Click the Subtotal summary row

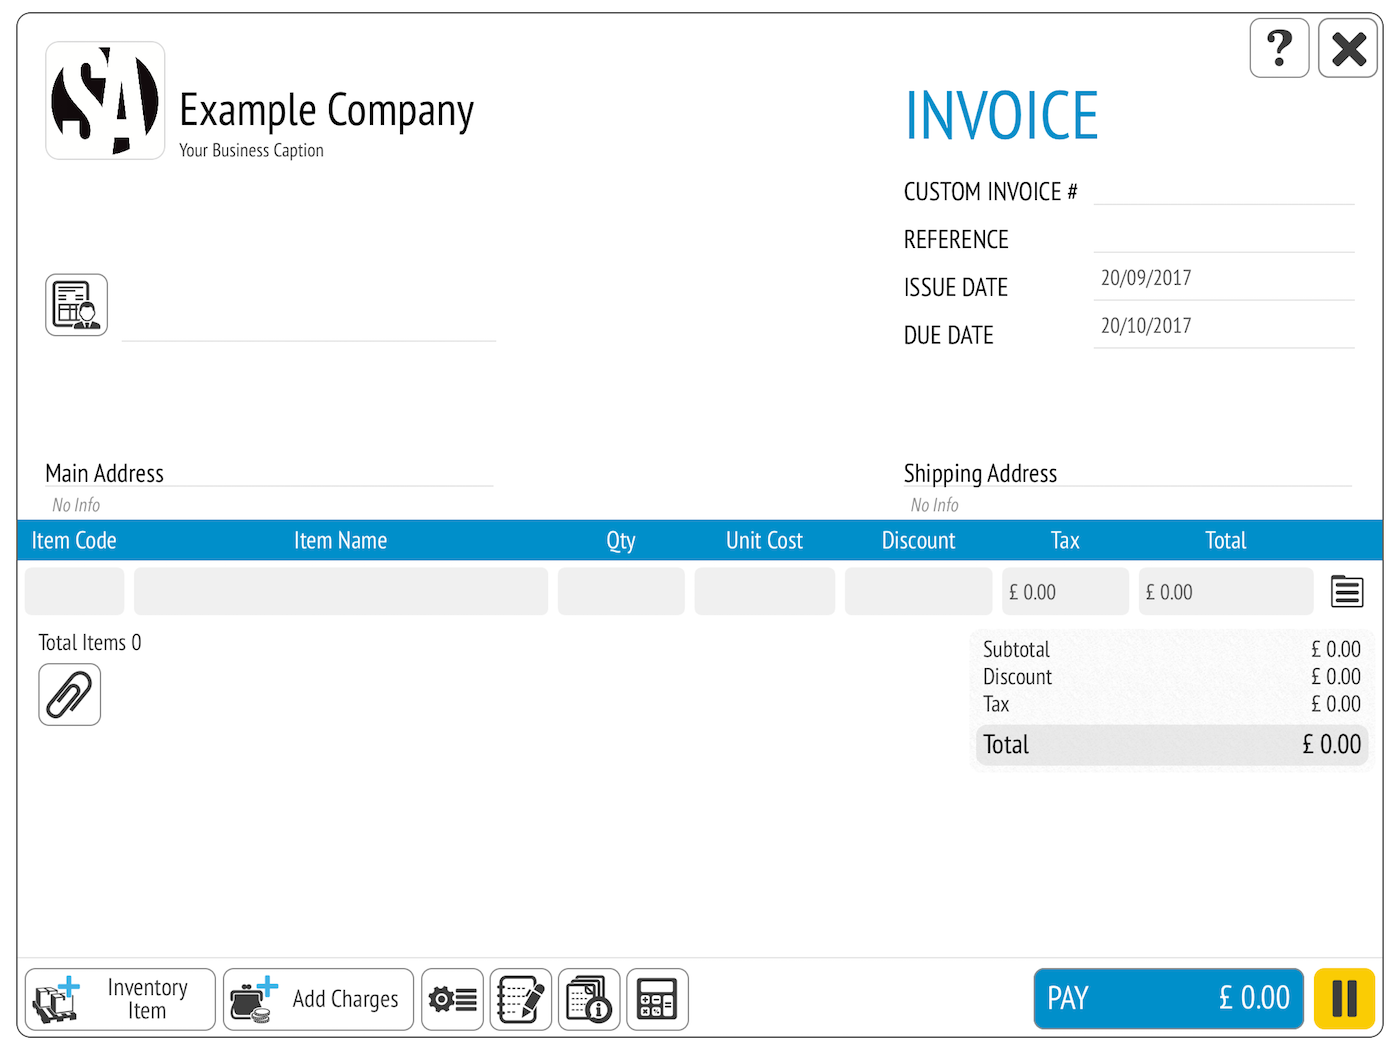tap(1171, 649)
